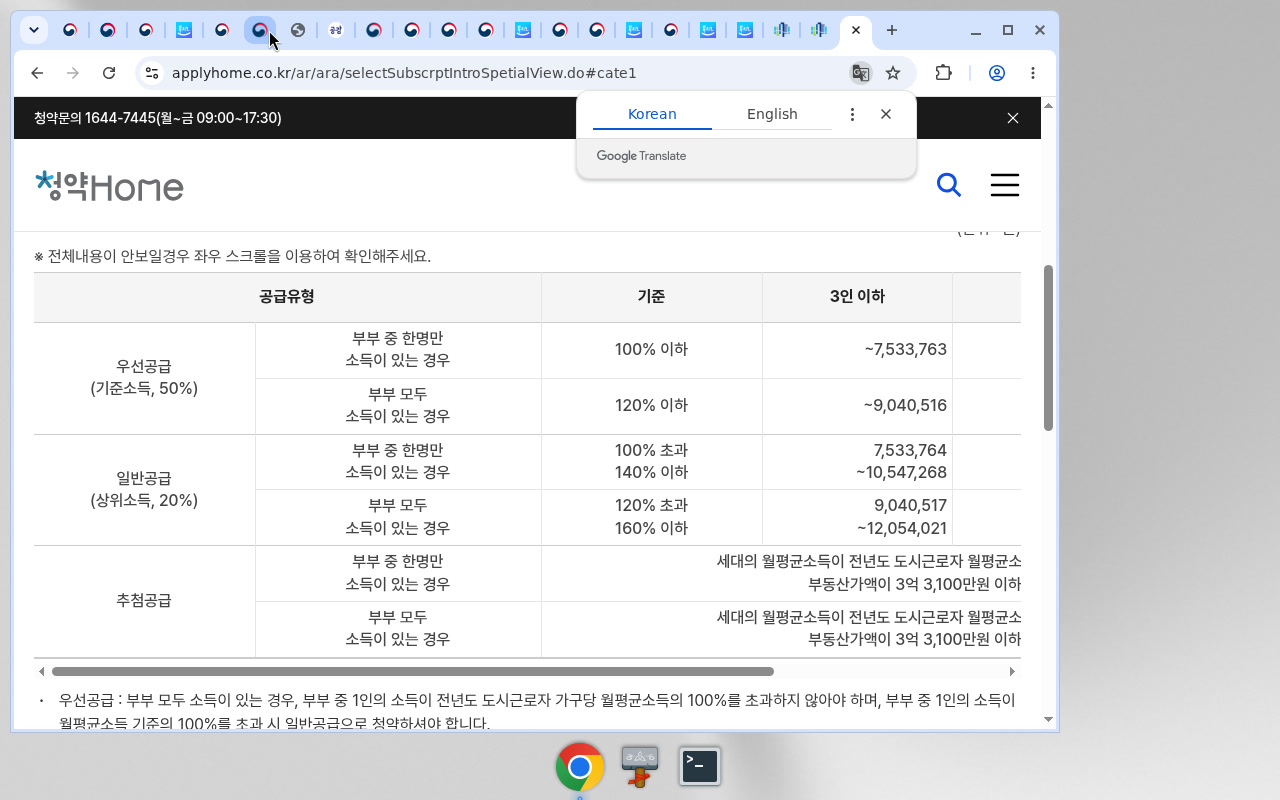Click the 7,533,764 ~10,547,268 value
This screenshot has width=1280, height=800.
pos(901,462)
